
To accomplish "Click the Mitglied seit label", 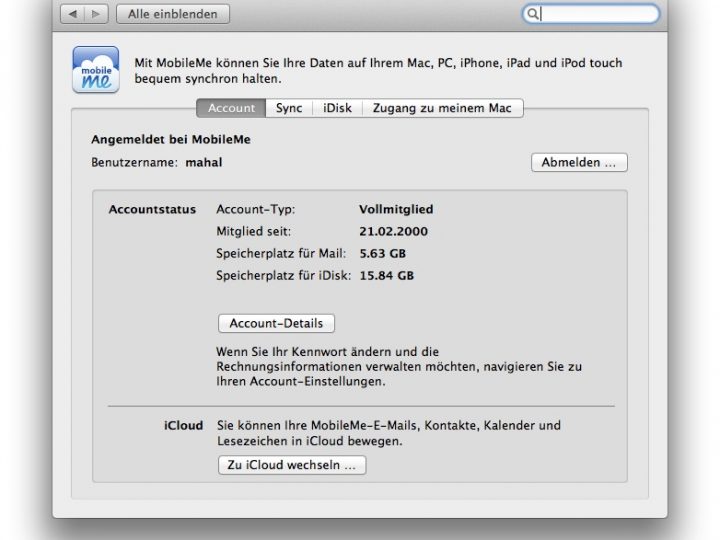I will [253, 231].
